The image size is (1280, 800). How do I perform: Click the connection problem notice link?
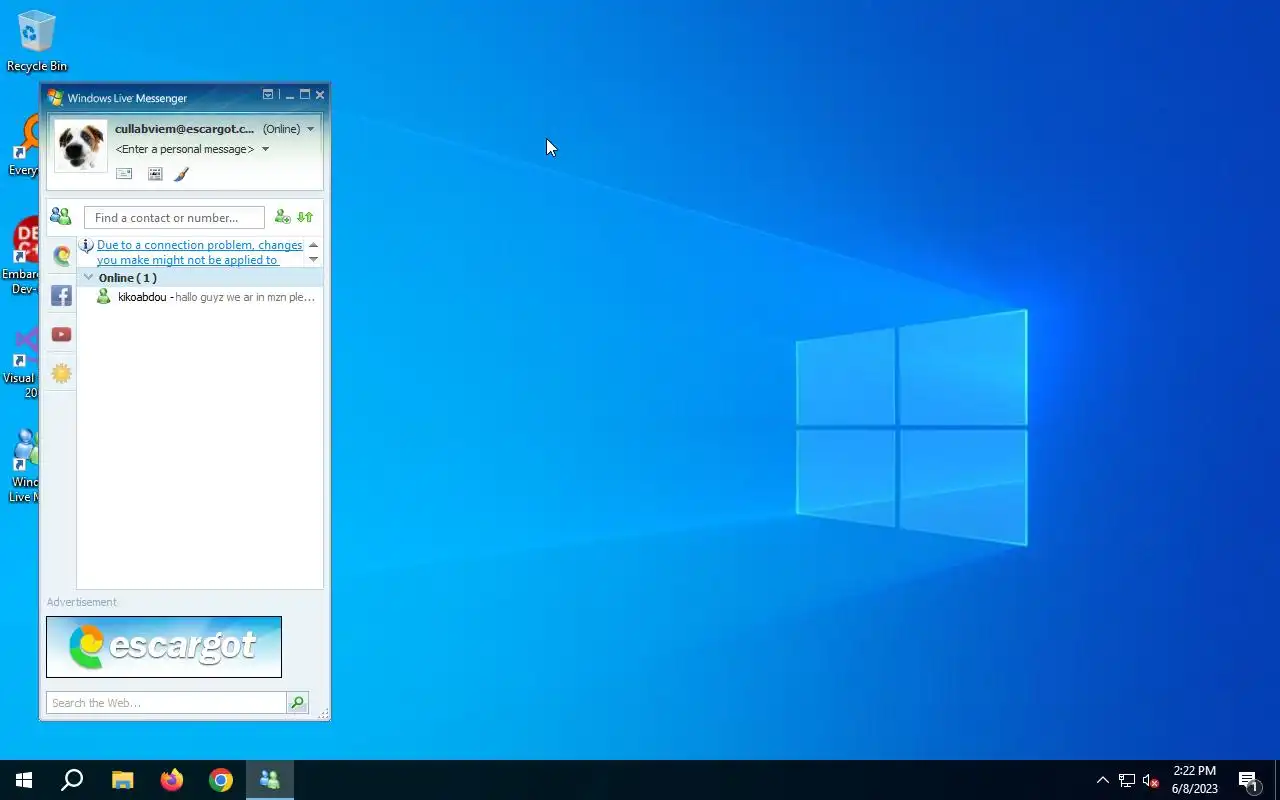coord(199,252)
